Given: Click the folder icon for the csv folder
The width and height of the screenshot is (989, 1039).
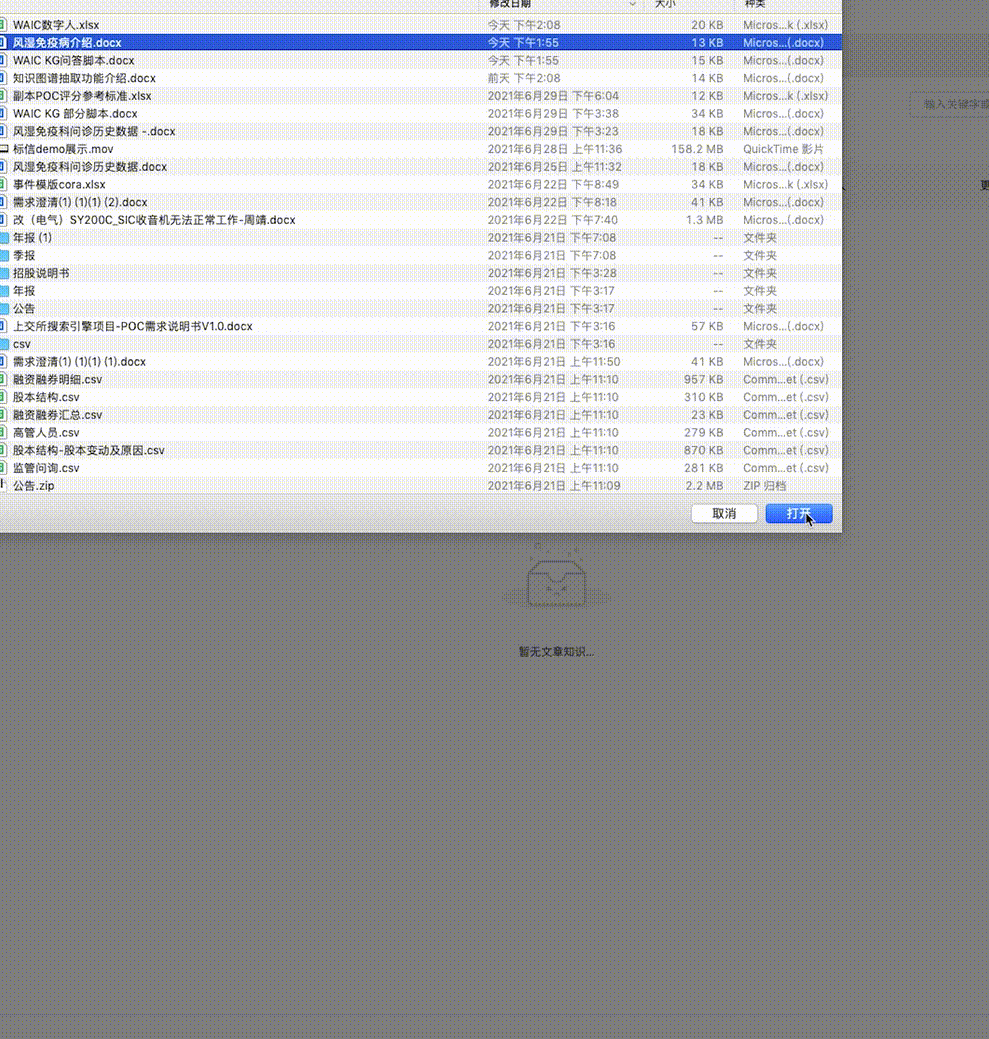Looking at the screenshot, I should (4, 344).
